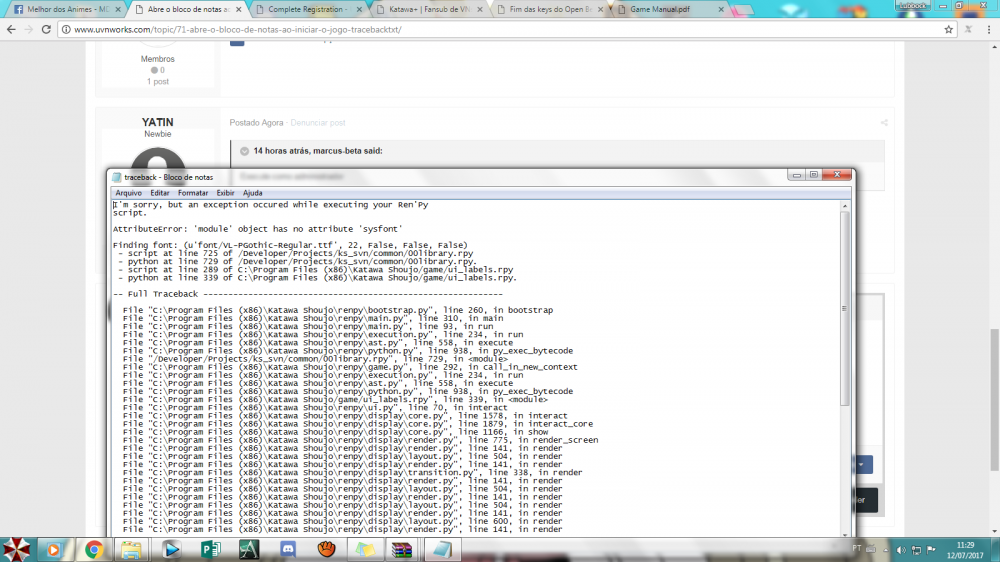
Task: Click the Chrome address bar URL
Action: (x=238, y=29)
